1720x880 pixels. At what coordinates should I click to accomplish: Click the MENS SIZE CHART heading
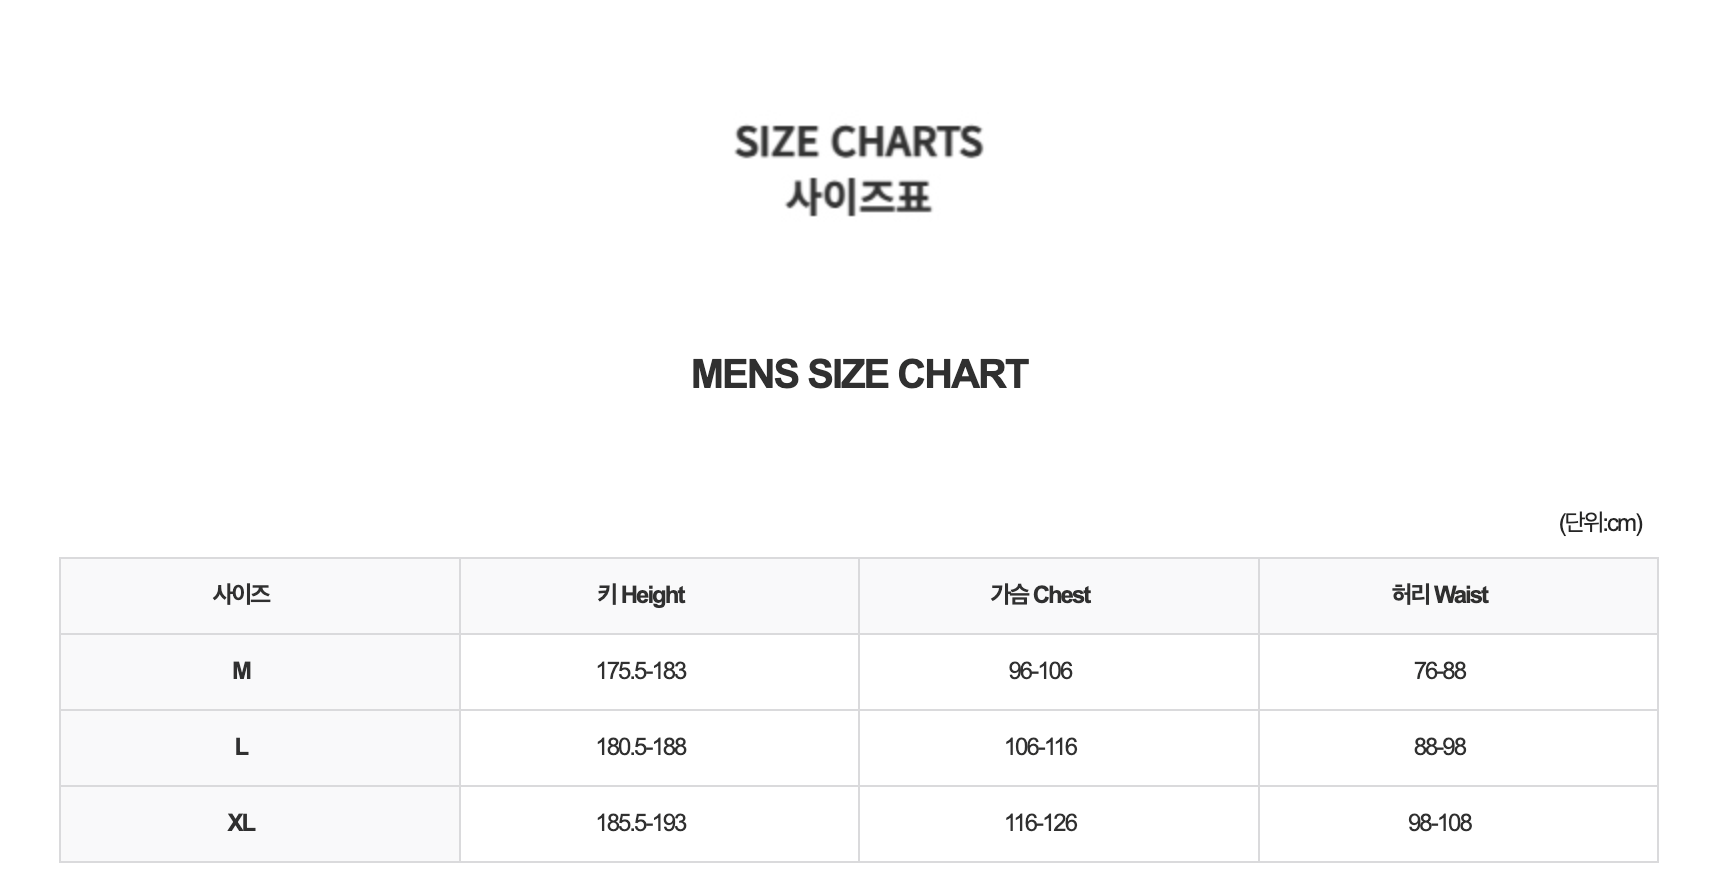859,375
